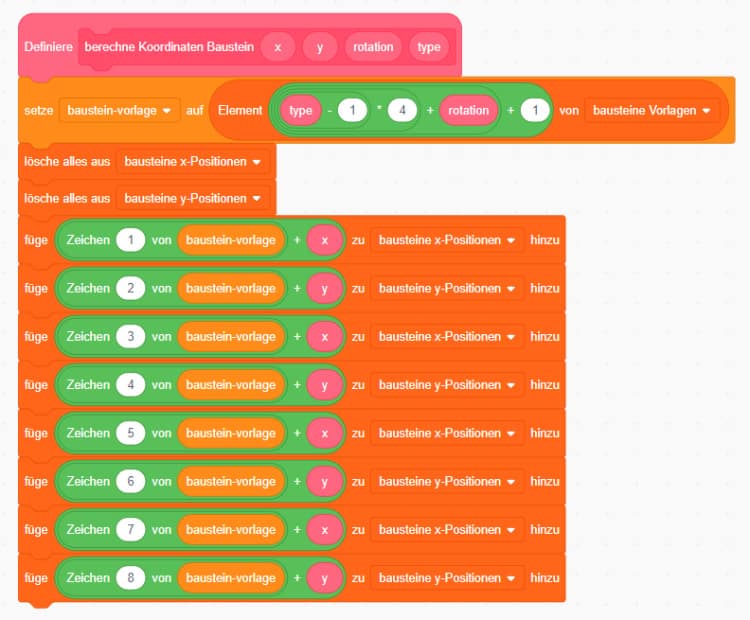Click the pink x argument in the Zeichen 5 row
This screenshot has width=750, height=620.
(x=325, y=433)
